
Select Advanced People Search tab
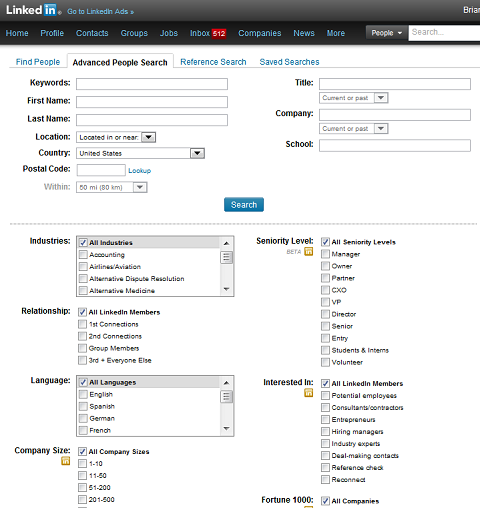(120, 63)
